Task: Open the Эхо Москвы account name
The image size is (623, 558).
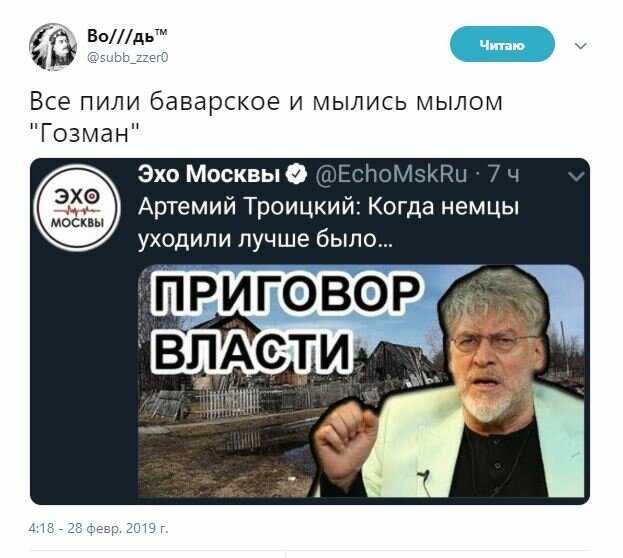Action: point(209,174)
